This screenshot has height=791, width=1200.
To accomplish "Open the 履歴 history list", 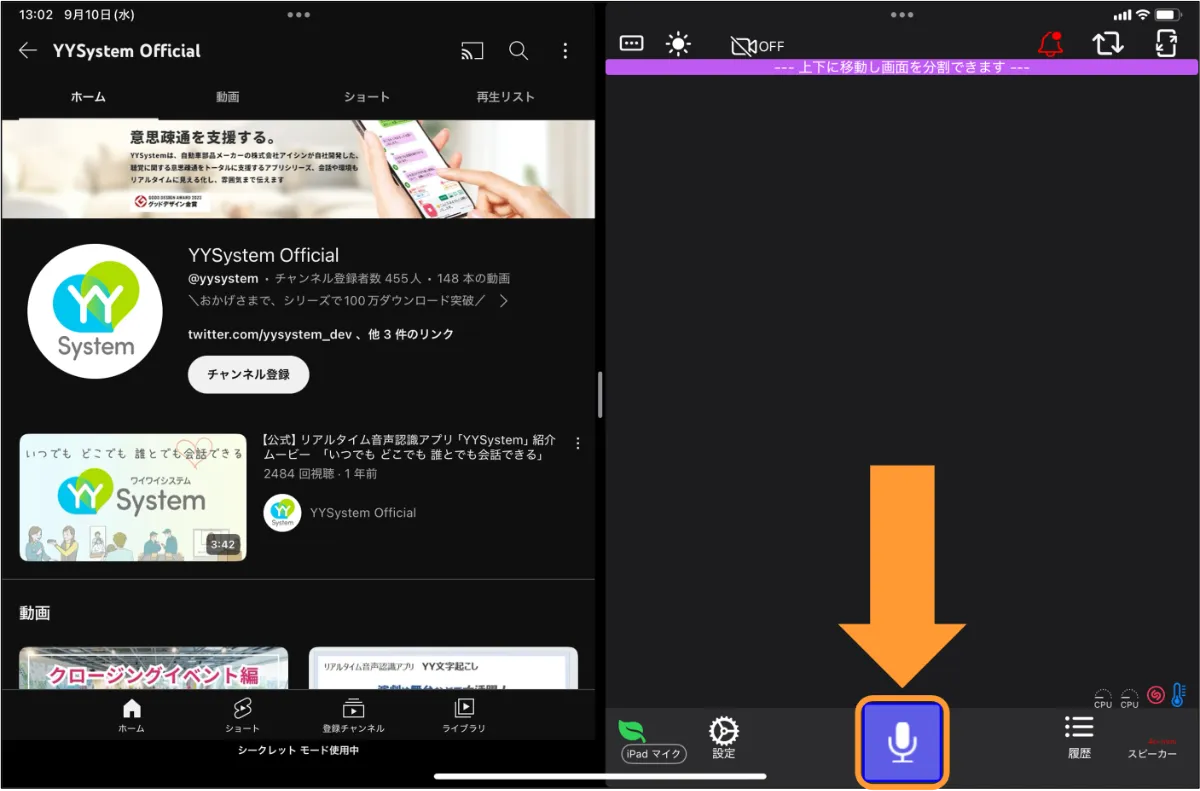I will [x=1079, y=738].
